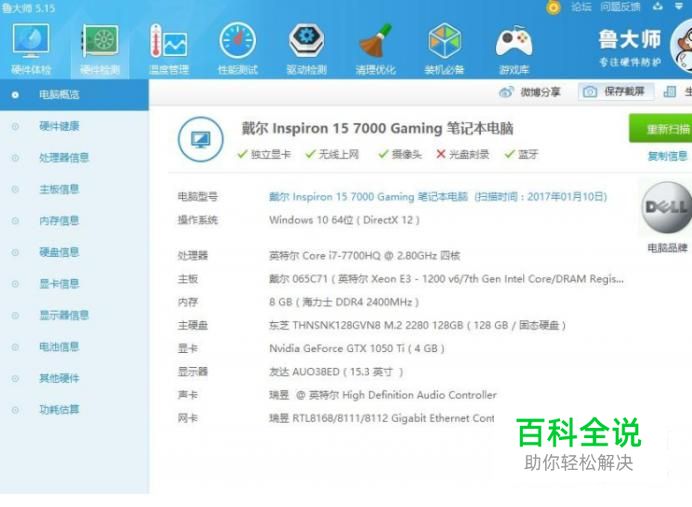Click the 鲁大师 monkey mascot avatar

tap(681, 46)
